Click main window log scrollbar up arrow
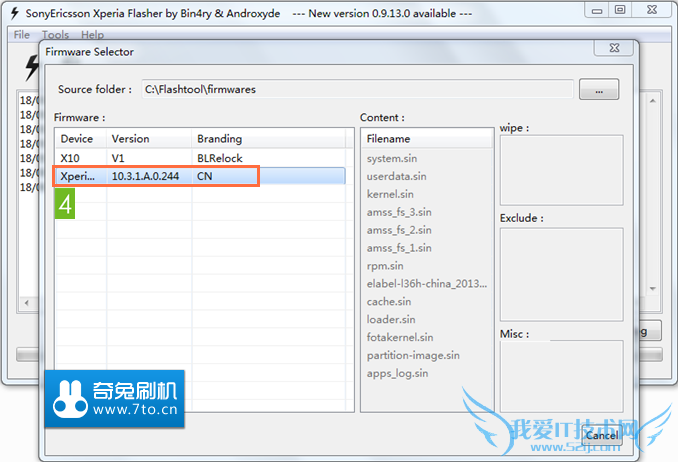This screenshot has height=462, width=678. [652, 101]
